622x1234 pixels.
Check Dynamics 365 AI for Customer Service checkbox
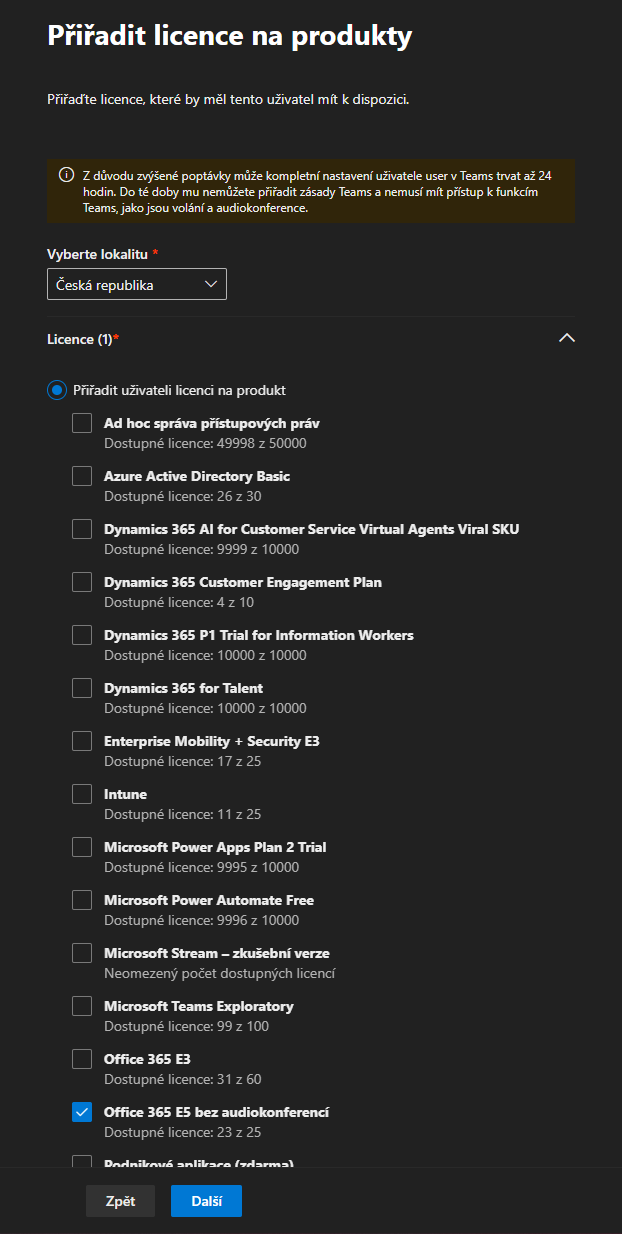(82, 529)
